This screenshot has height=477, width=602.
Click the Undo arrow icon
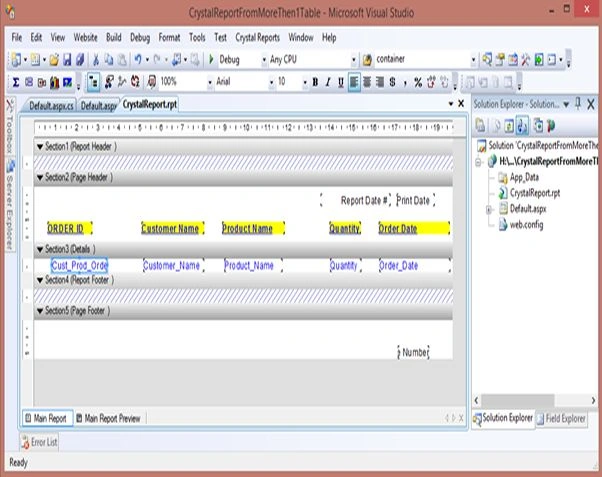point(138,60)
